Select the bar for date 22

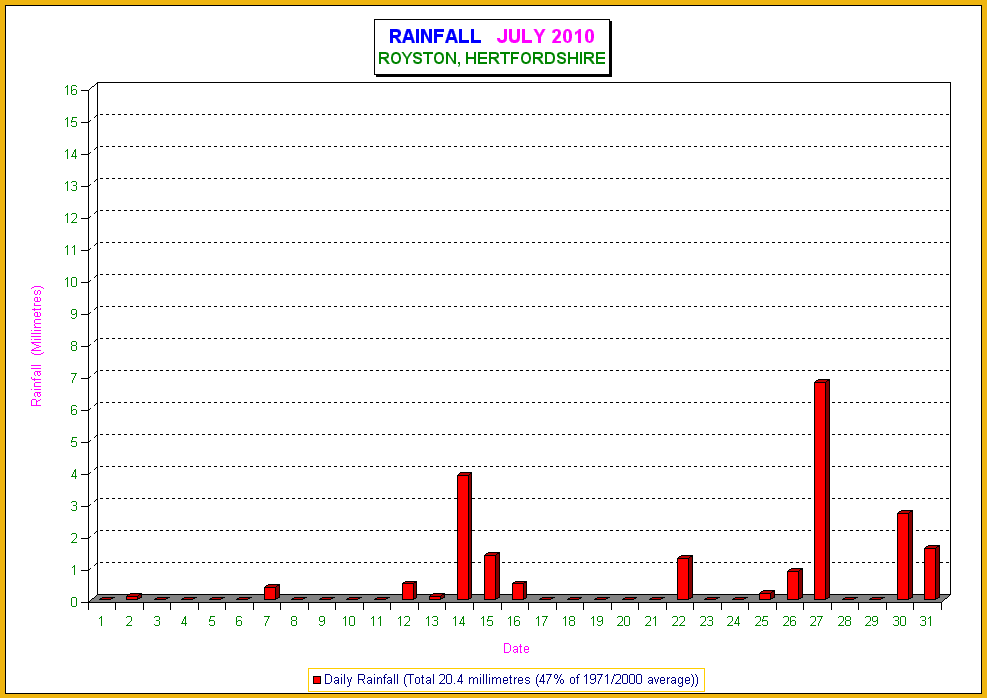click(x=684, y=578)
